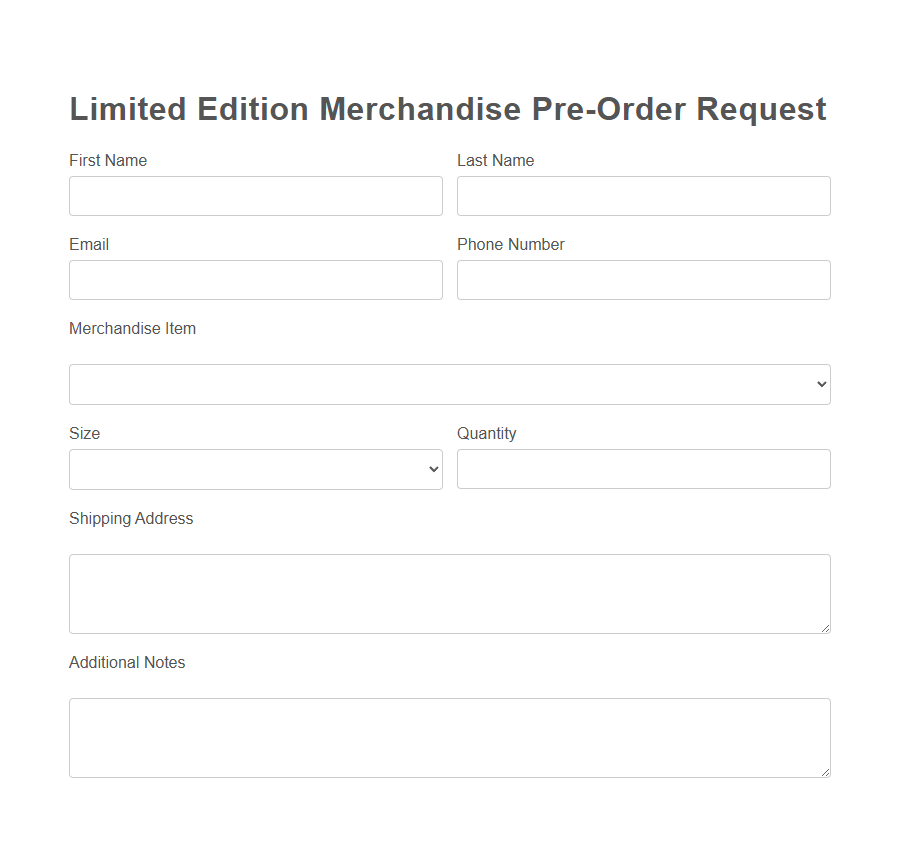Focus the Phone Number input field
Image resolution: width=900 pixels, height=842 pixels.
(x=643, y=280)
